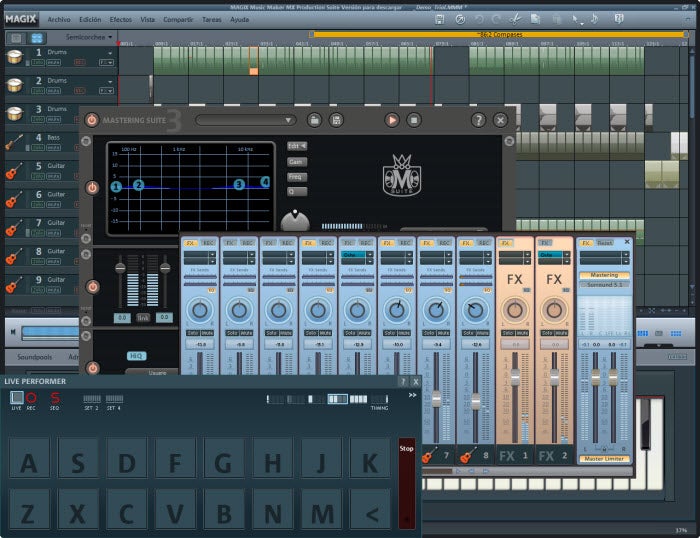Click Reset button on master channel
Screen dimensions: 700x538
604,243
